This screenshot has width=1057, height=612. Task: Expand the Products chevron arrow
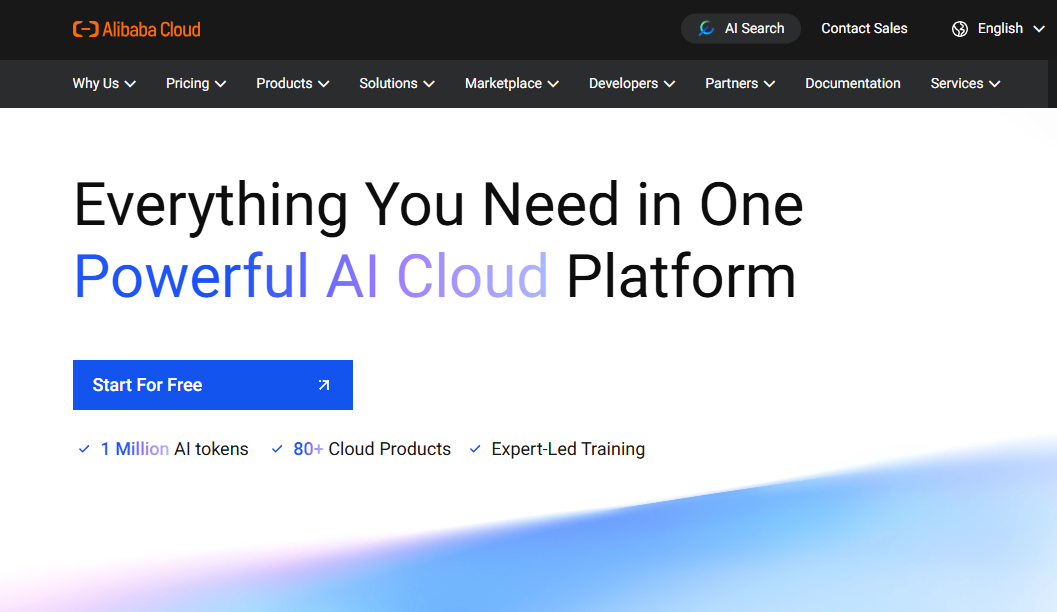pos(324,84)
